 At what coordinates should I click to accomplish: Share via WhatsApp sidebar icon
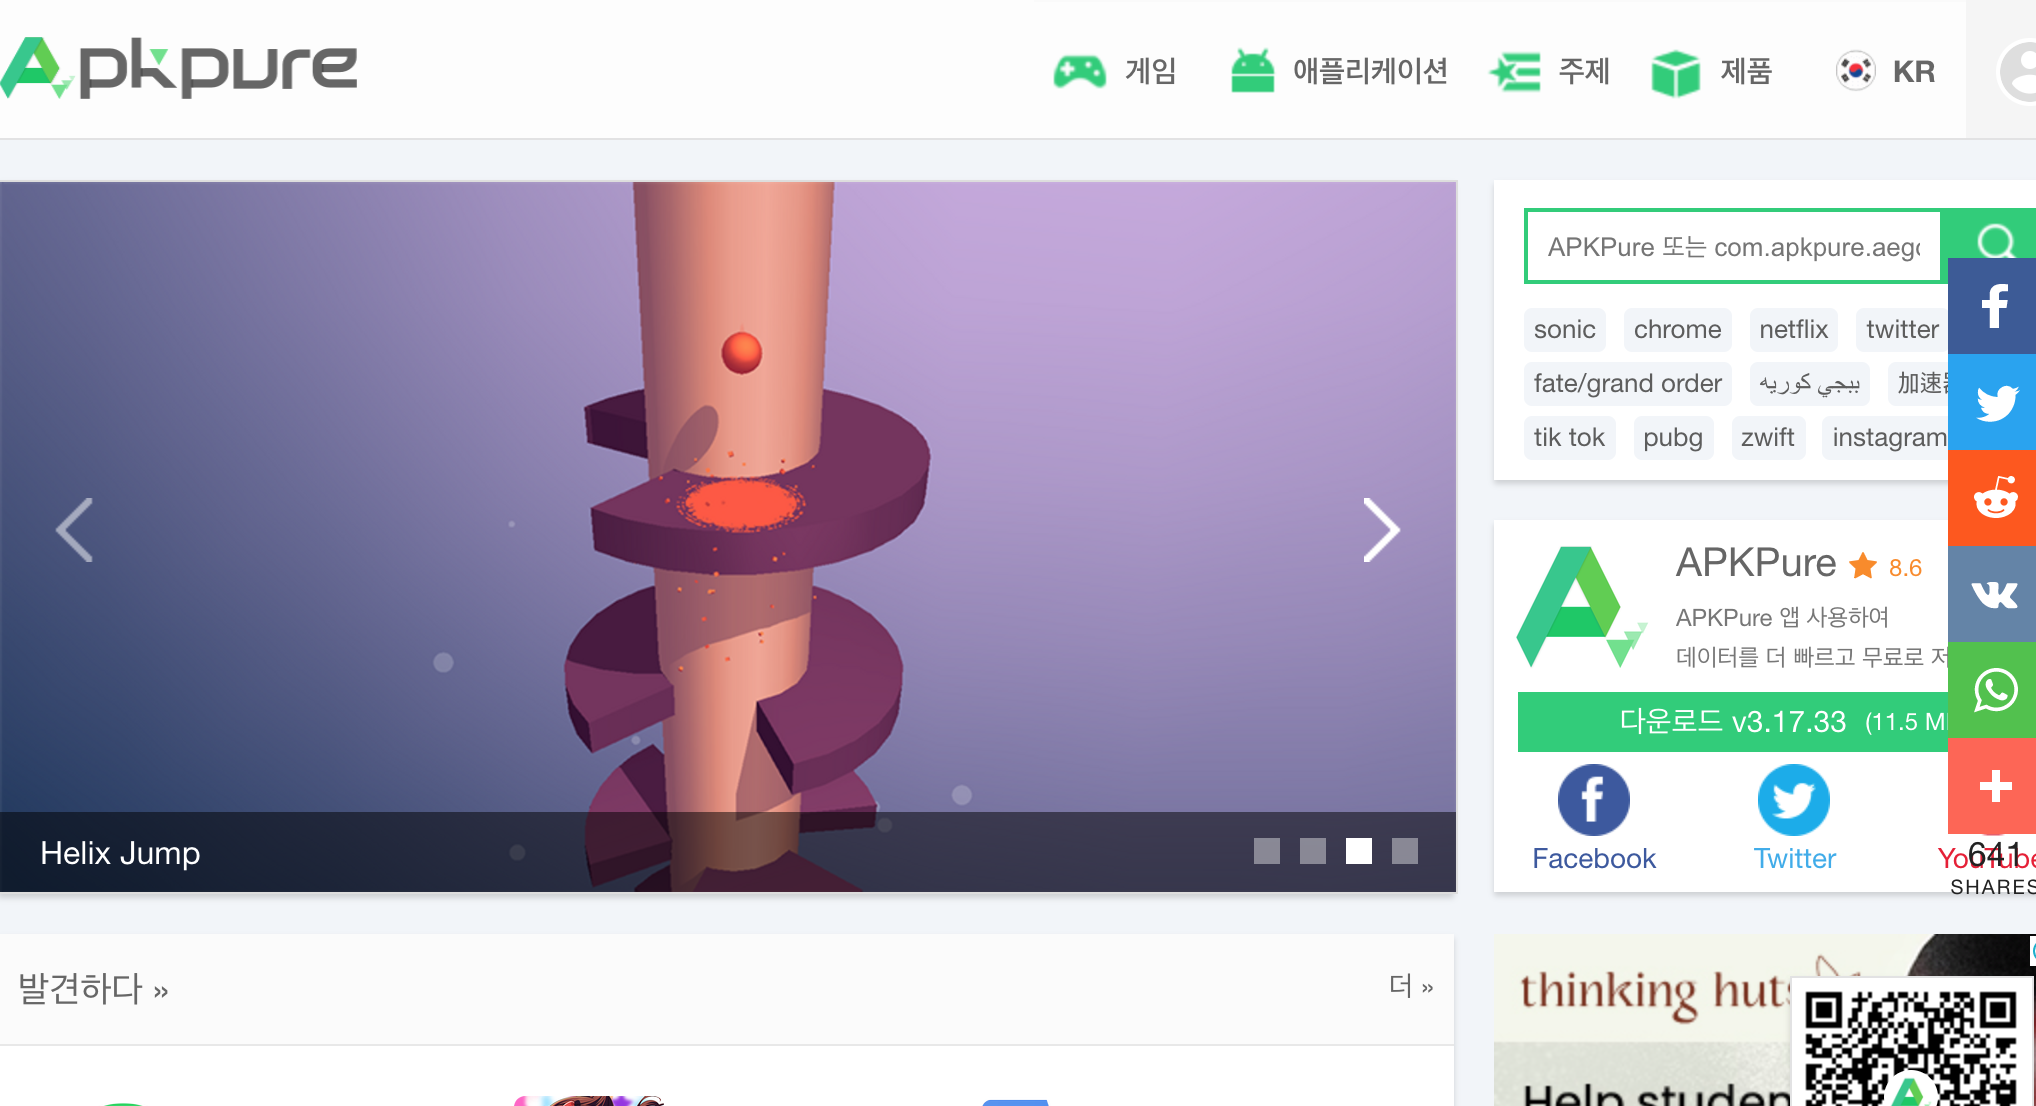coord(1993,690)
